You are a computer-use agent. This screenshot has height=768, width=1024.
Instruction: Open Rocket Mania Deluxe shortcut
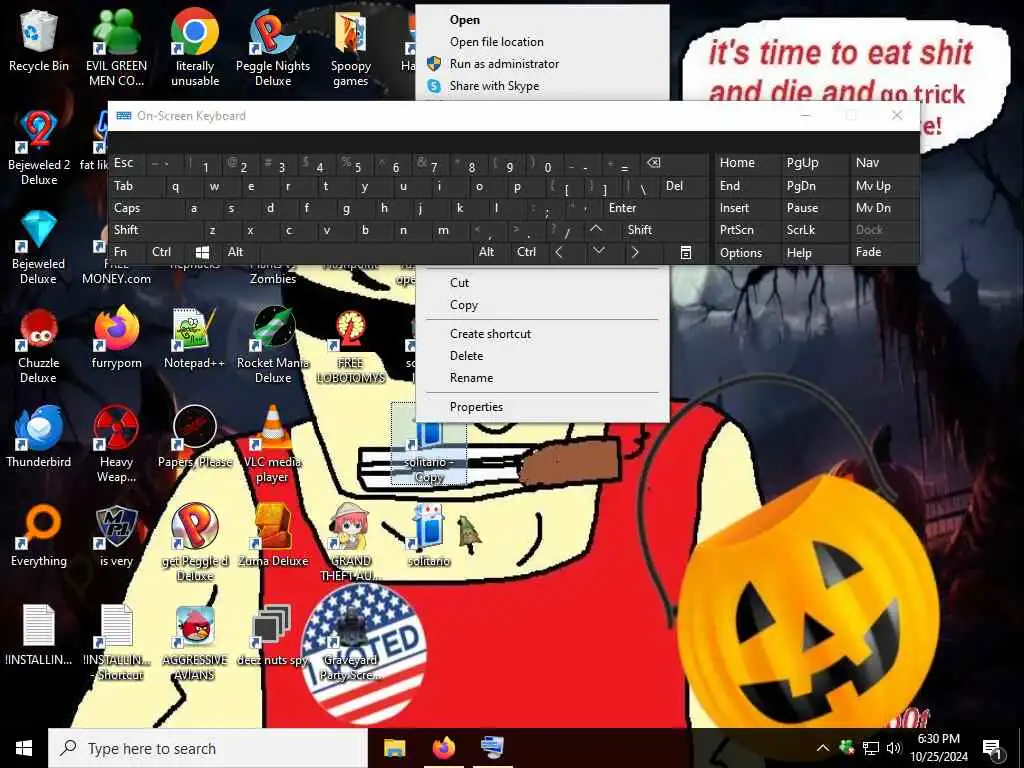pyautogui.click(x=273, y=345)
